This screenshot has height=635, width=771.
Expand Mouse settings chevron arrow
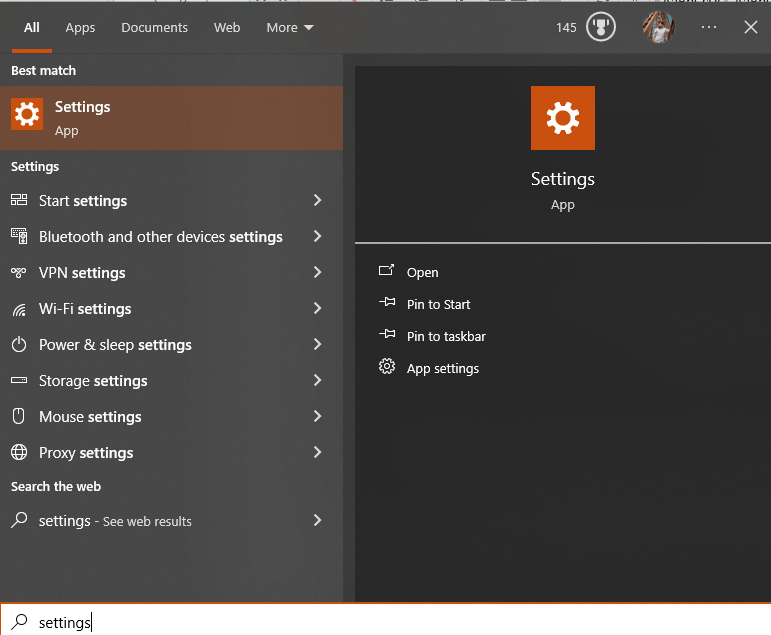[318, 416]
